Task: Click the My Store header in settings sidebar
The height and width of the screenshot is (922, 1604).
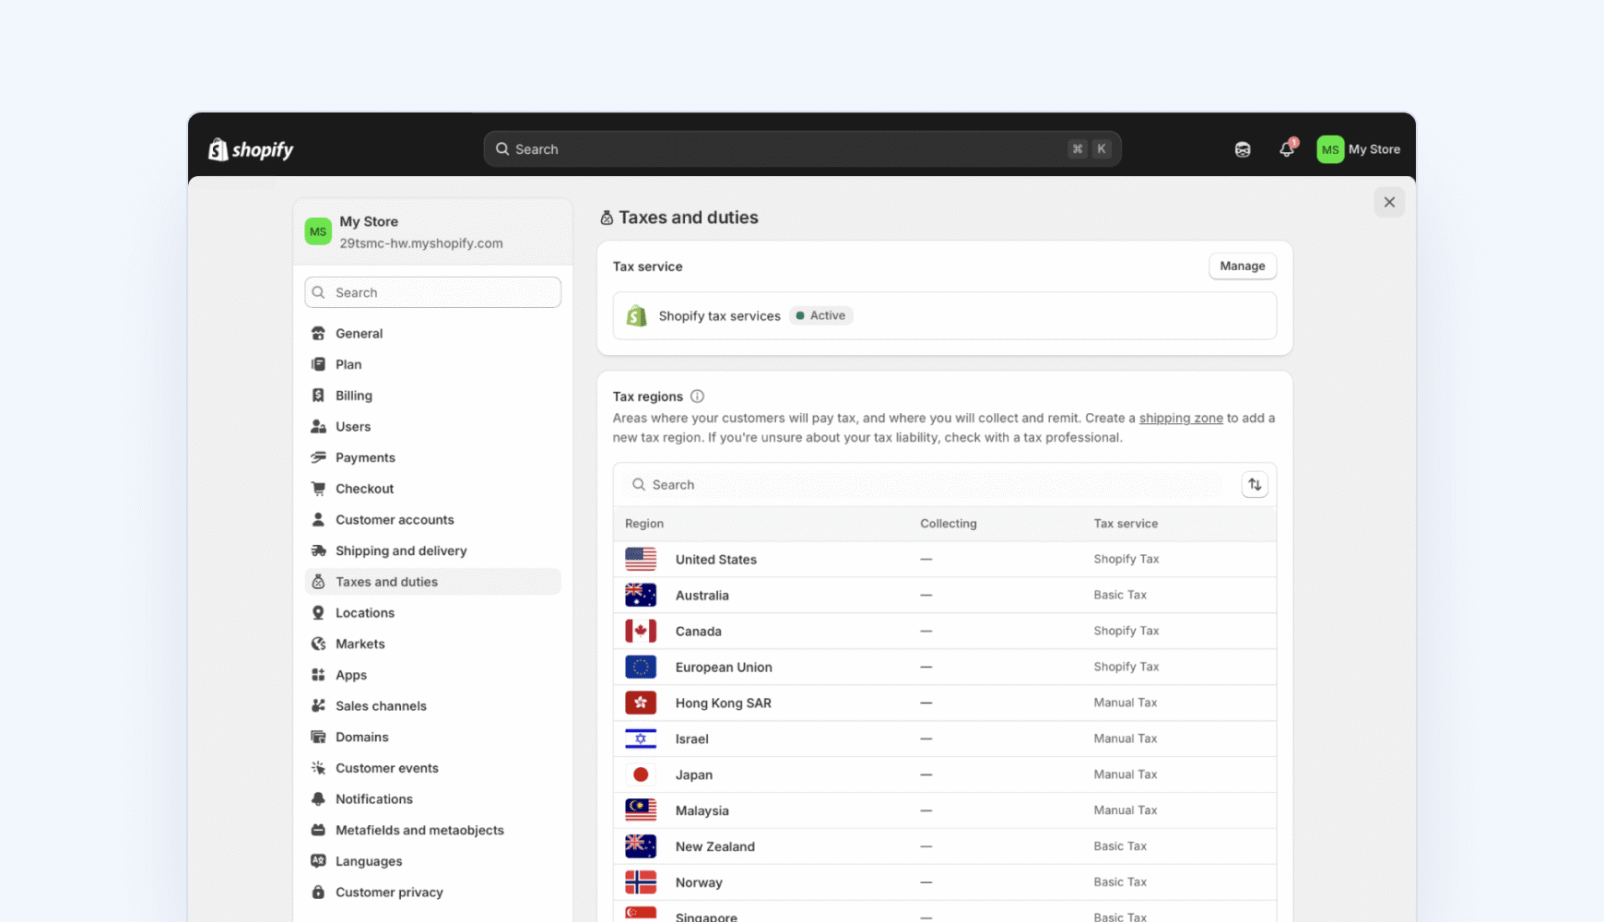Action: 432,232
